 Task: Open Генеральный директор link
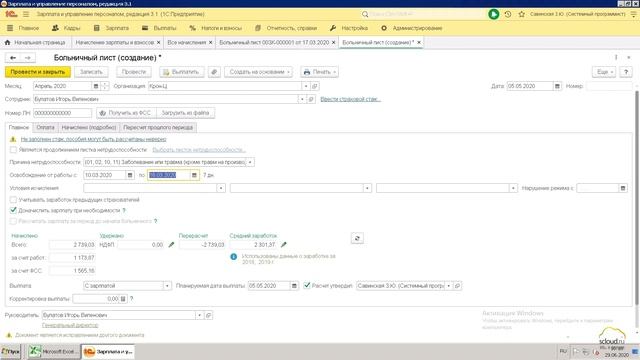[70, 325]
